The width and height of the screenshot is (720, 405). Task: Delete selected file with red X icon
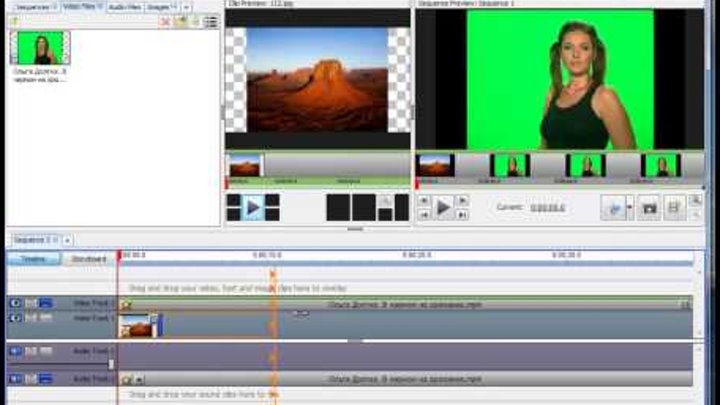pos(165,22)
